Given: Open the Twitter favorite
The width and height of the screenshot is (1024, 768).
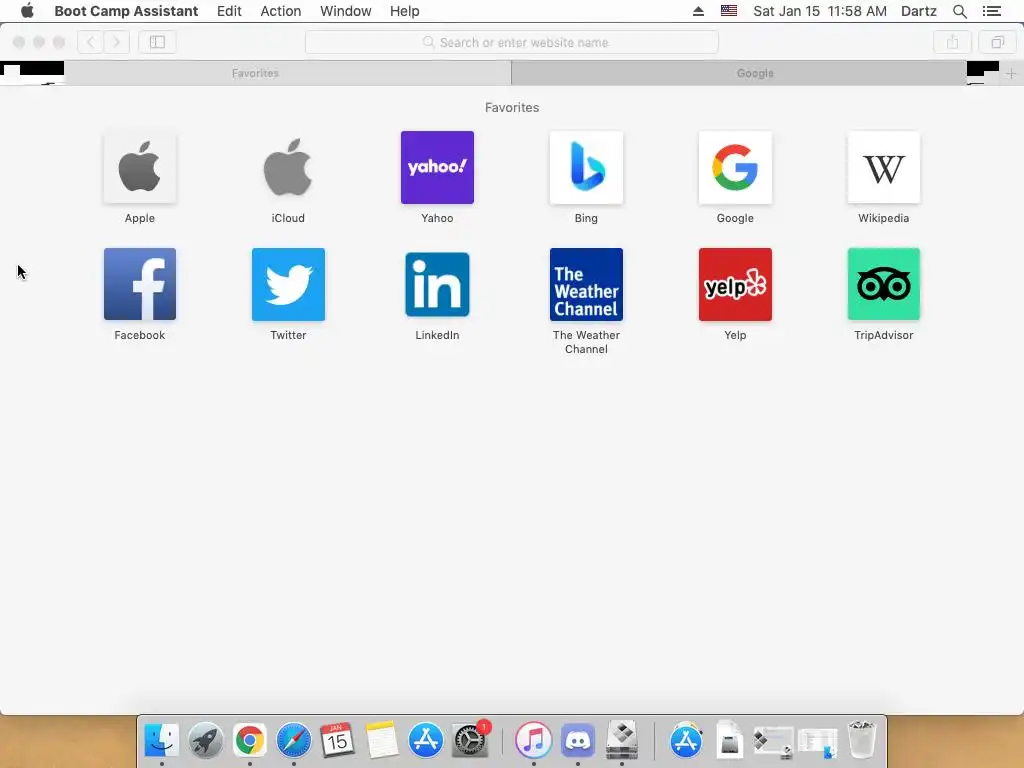Looking at the screenshot, I should coord(288,285).
